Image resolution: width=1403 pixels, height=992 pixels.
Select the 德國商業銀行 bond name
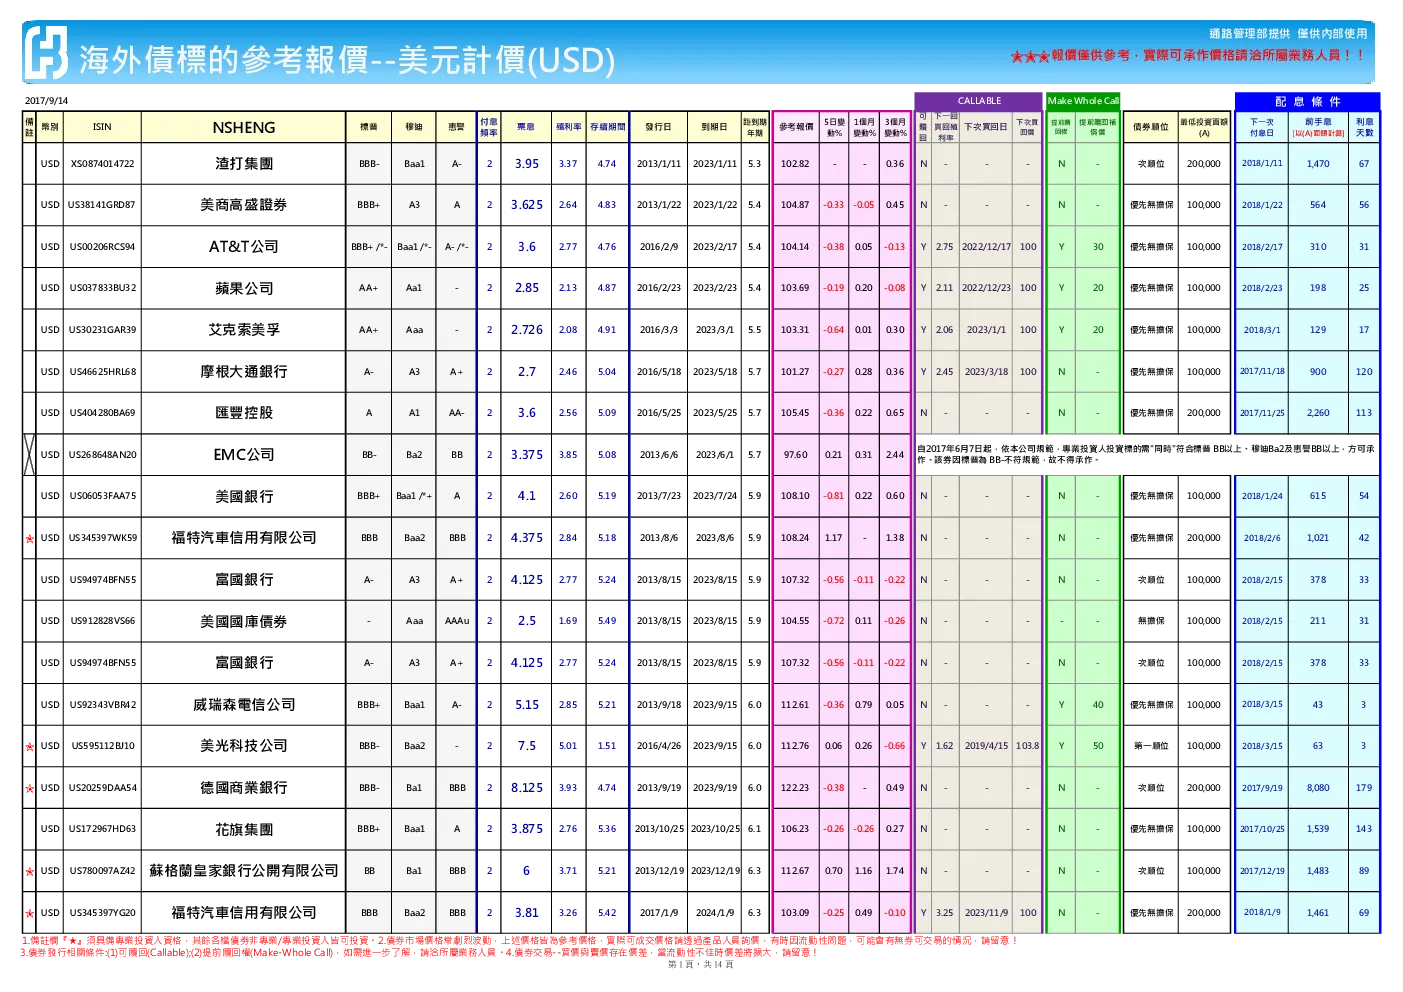[x=244, y=788]
